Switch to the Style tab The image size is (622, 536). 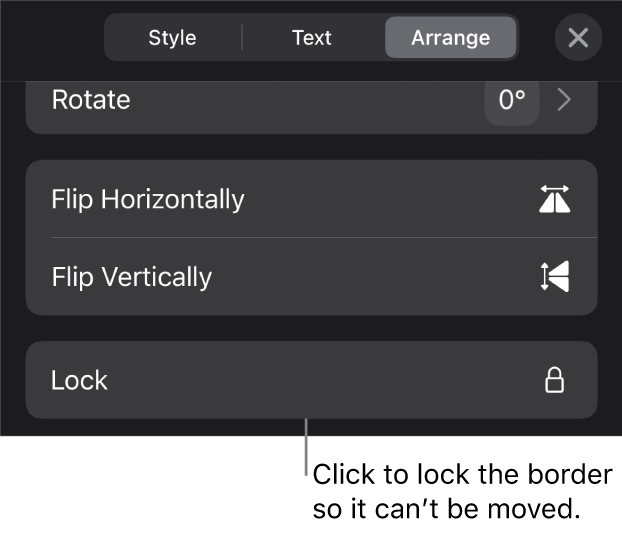(x=172, y=38)
